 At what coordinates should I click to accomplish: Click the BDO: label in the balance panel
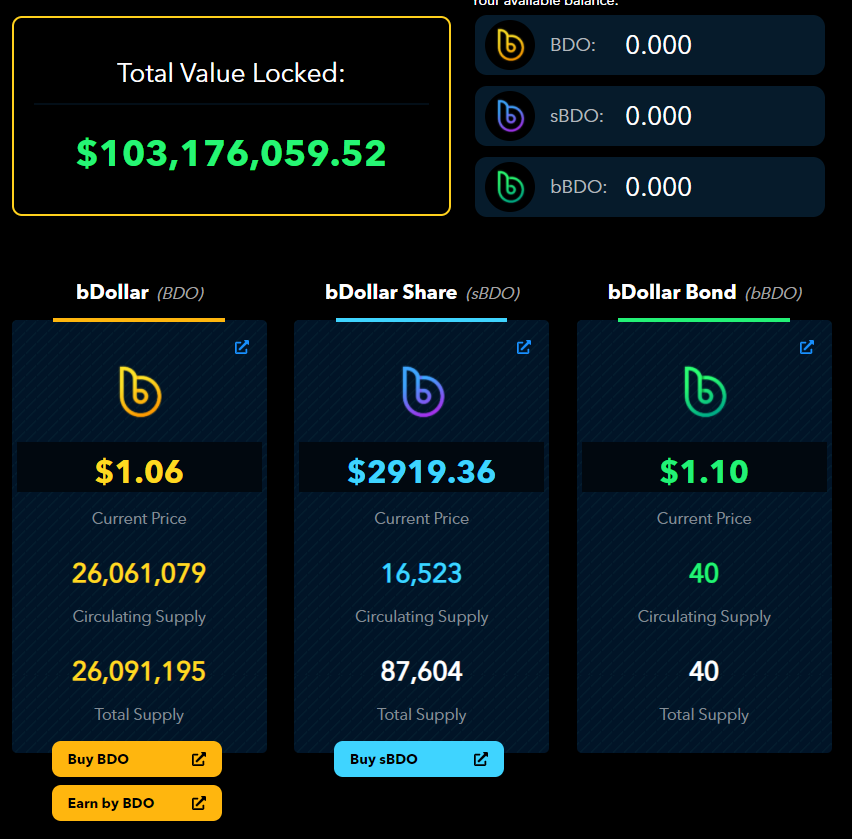573,45
